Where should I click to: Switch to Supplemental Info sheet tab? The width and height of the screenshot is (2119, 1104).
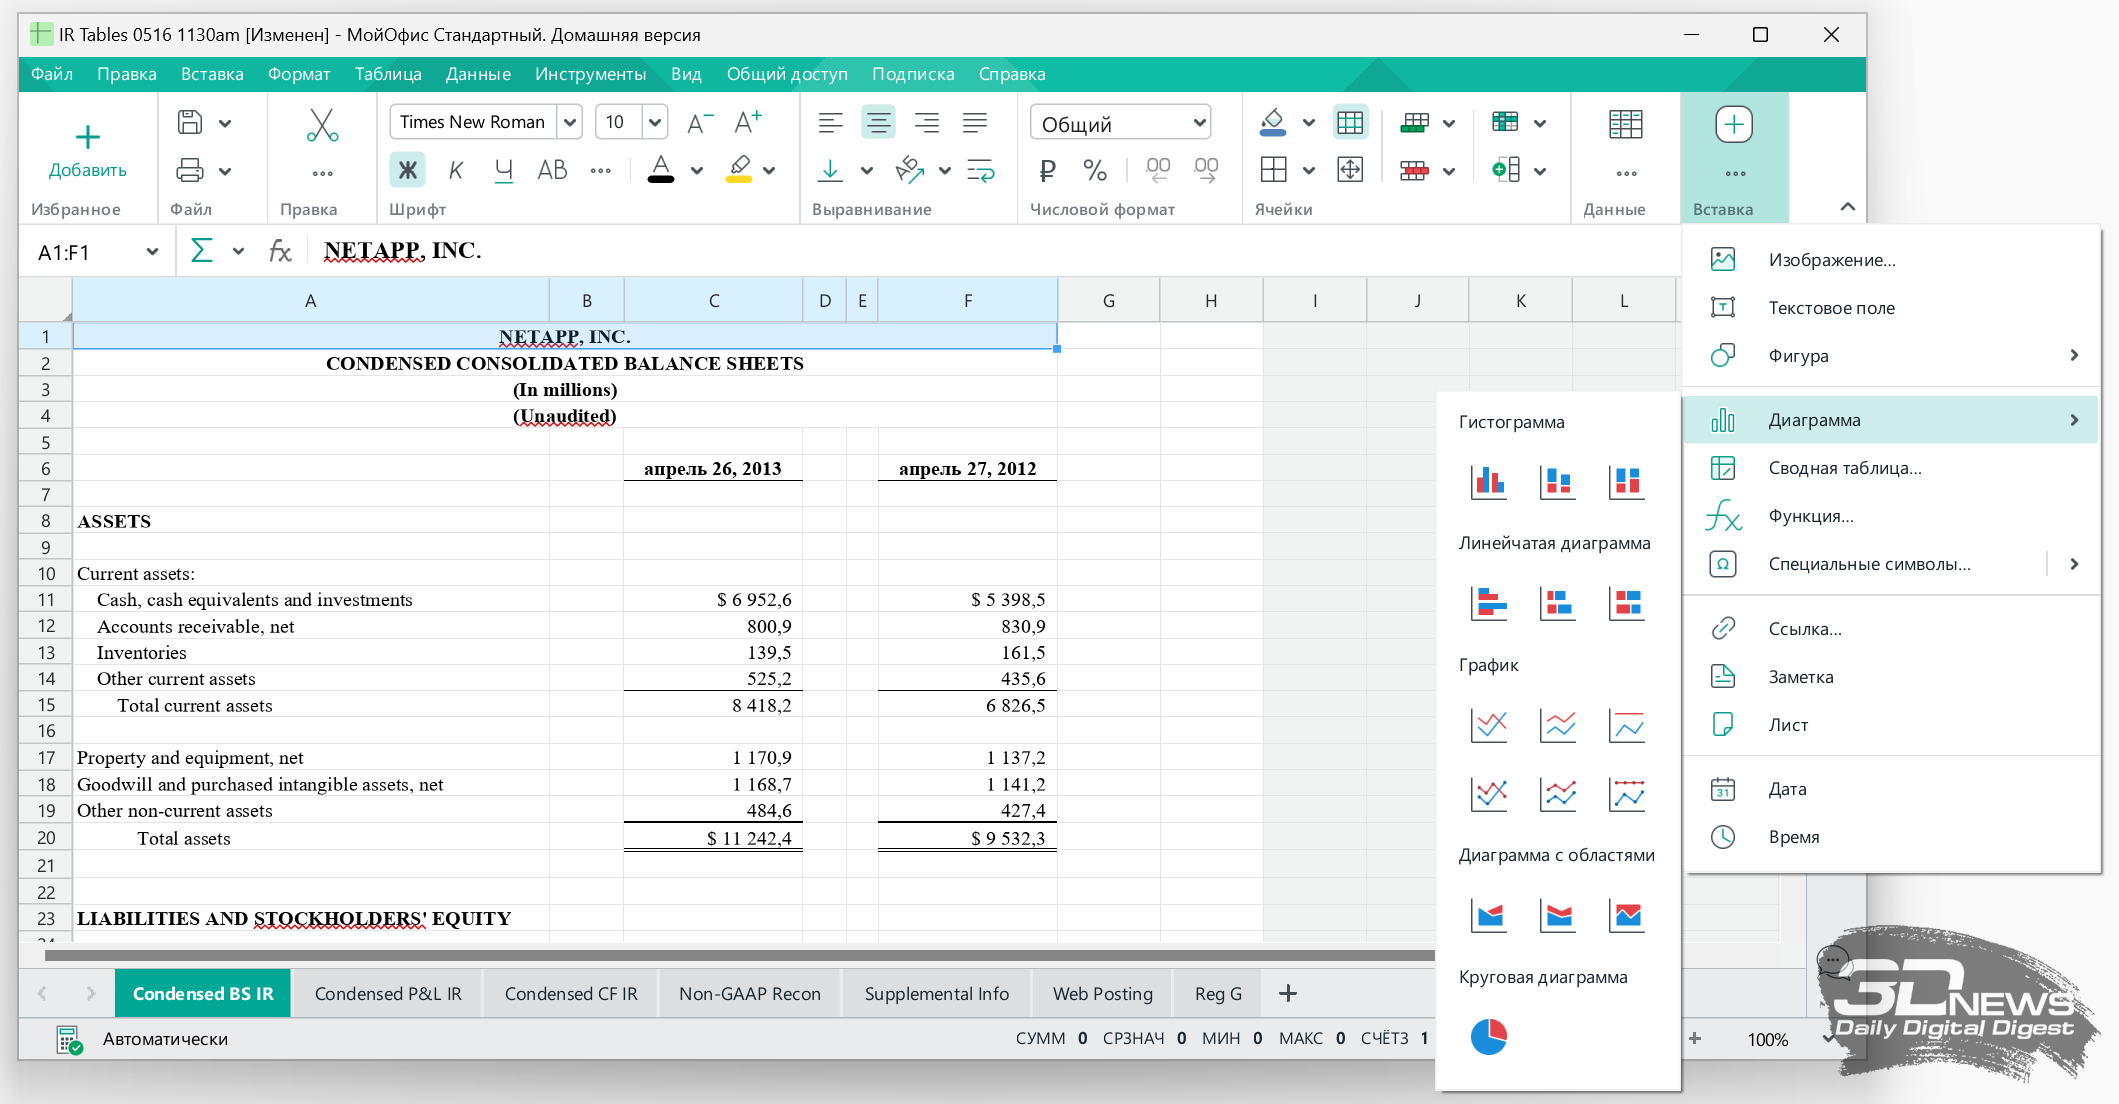click(x=937, y=994)
